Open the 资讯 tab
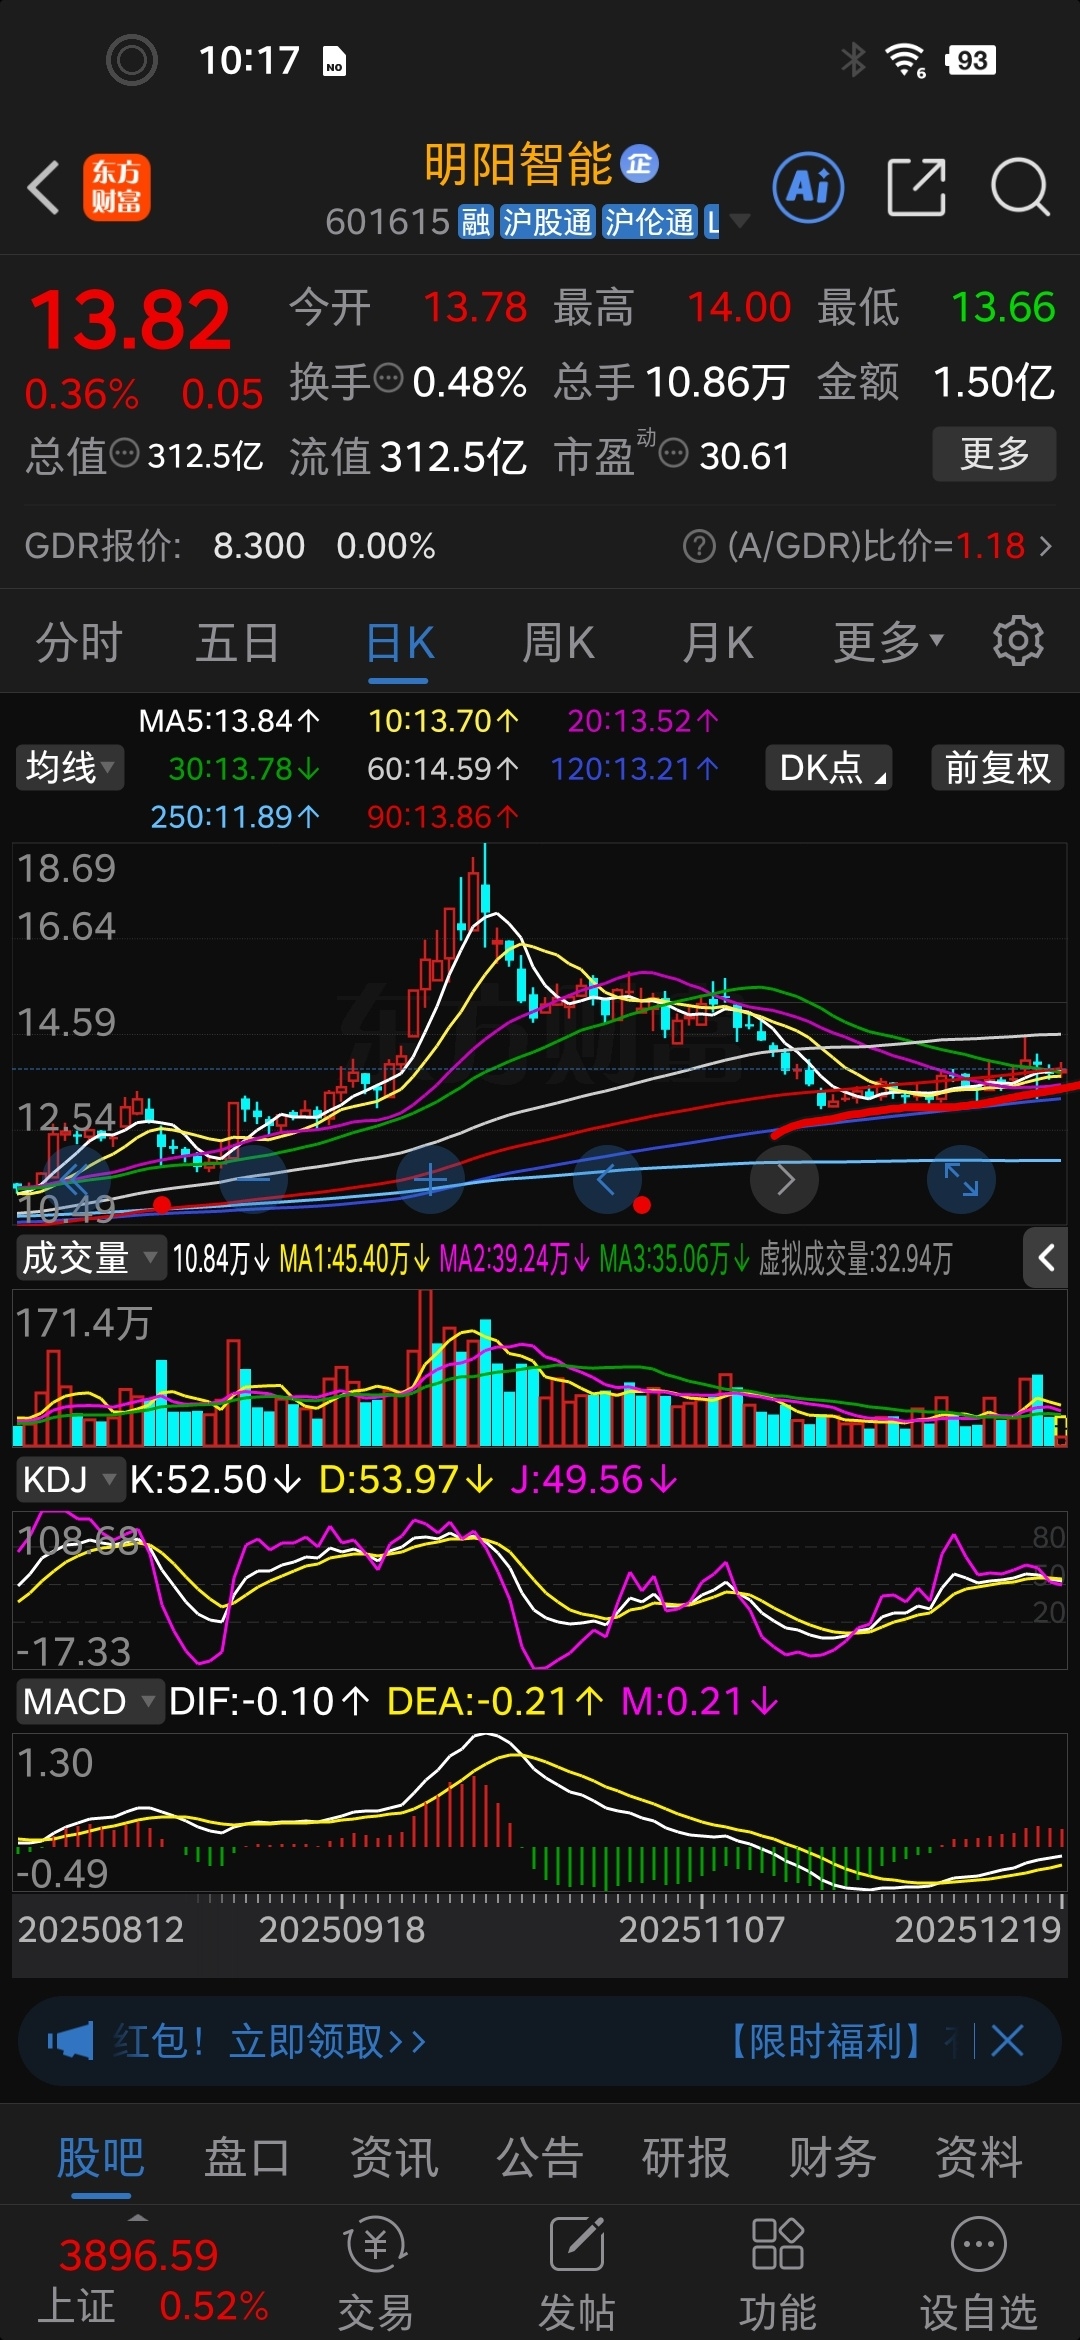 tap(394, 2157)
